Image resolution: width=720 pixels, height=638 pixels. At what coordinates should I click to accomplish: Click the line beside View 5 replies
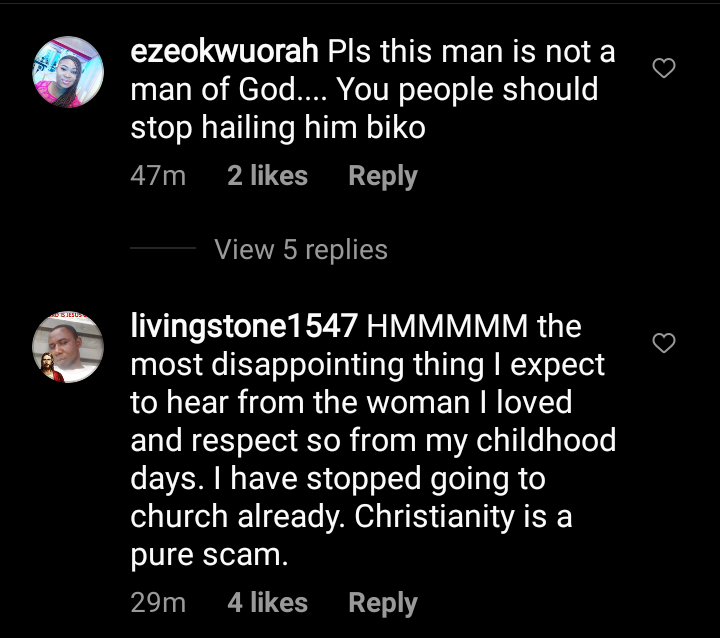click(x=163, y=248)
